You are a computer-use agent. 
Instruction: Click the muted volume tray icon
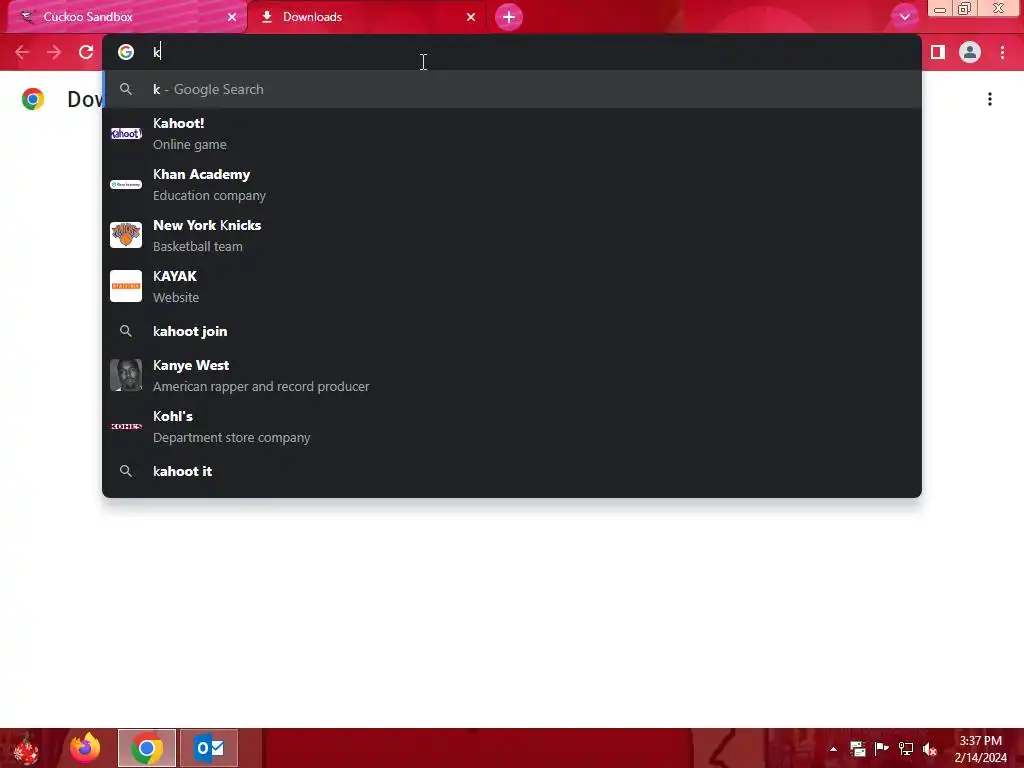pyautogui.click(x=930, y=749)
